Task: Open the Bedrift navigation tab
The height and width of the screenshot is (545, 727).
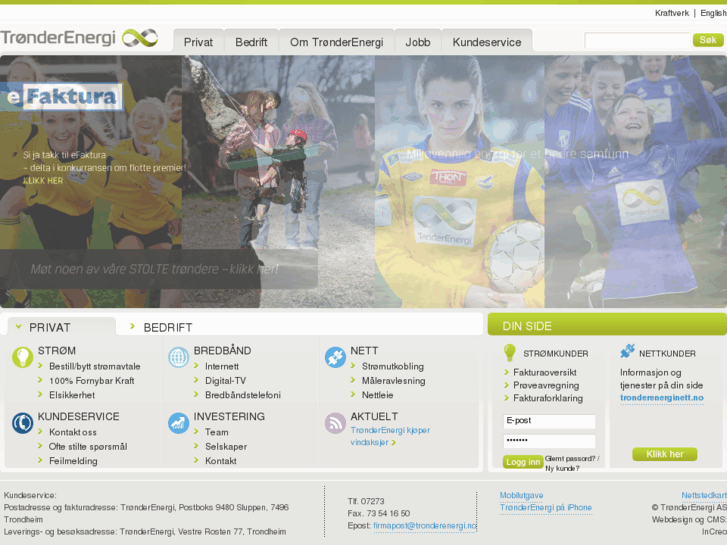Action: pyautogui.click(x=251, y=42)
